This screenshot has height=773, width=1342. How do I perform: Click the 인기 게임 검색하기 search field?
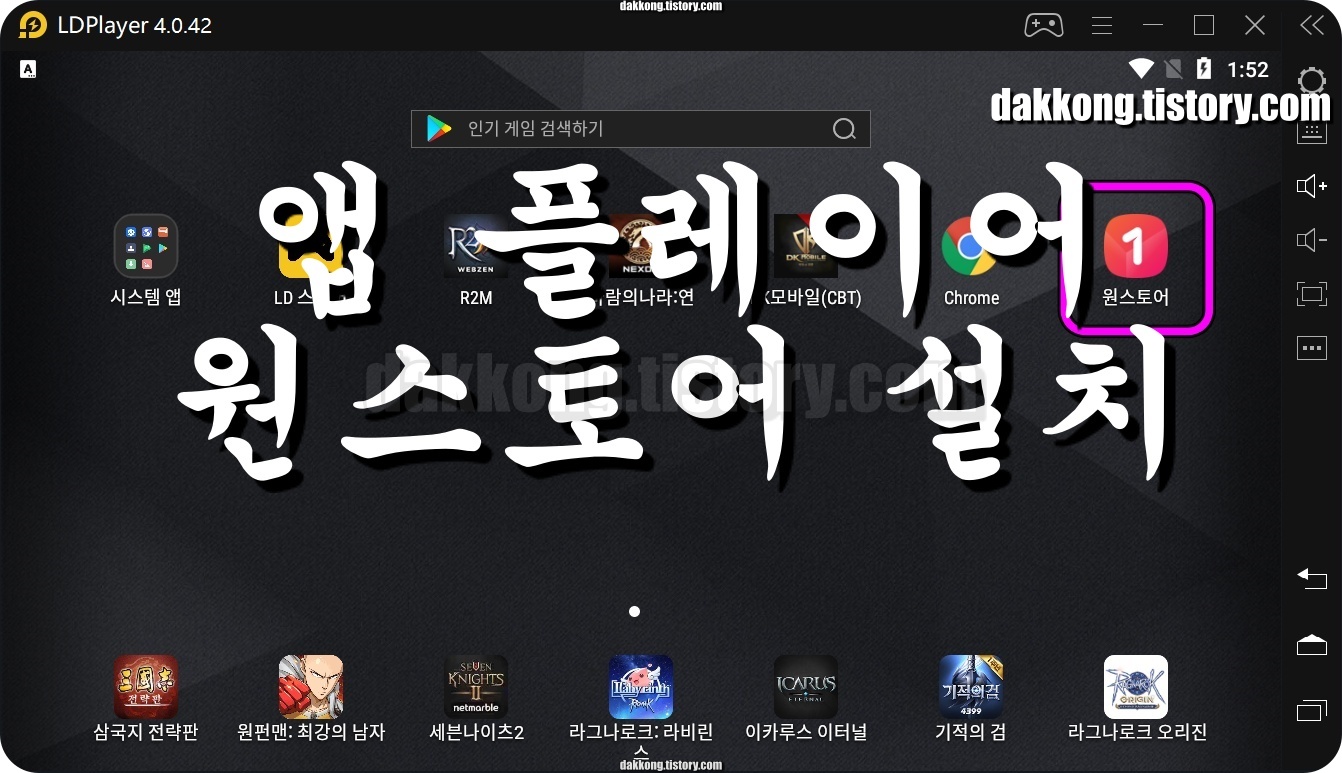[641, 129]
